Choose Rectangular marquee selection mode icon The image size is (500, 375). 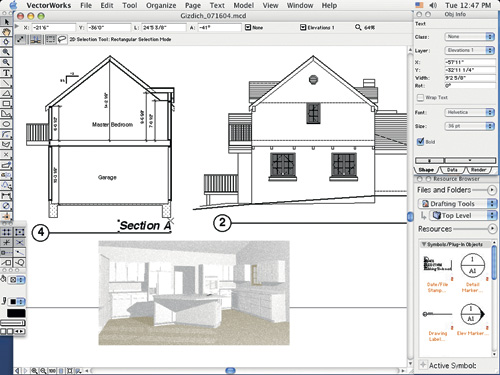[x=50, y=39]
